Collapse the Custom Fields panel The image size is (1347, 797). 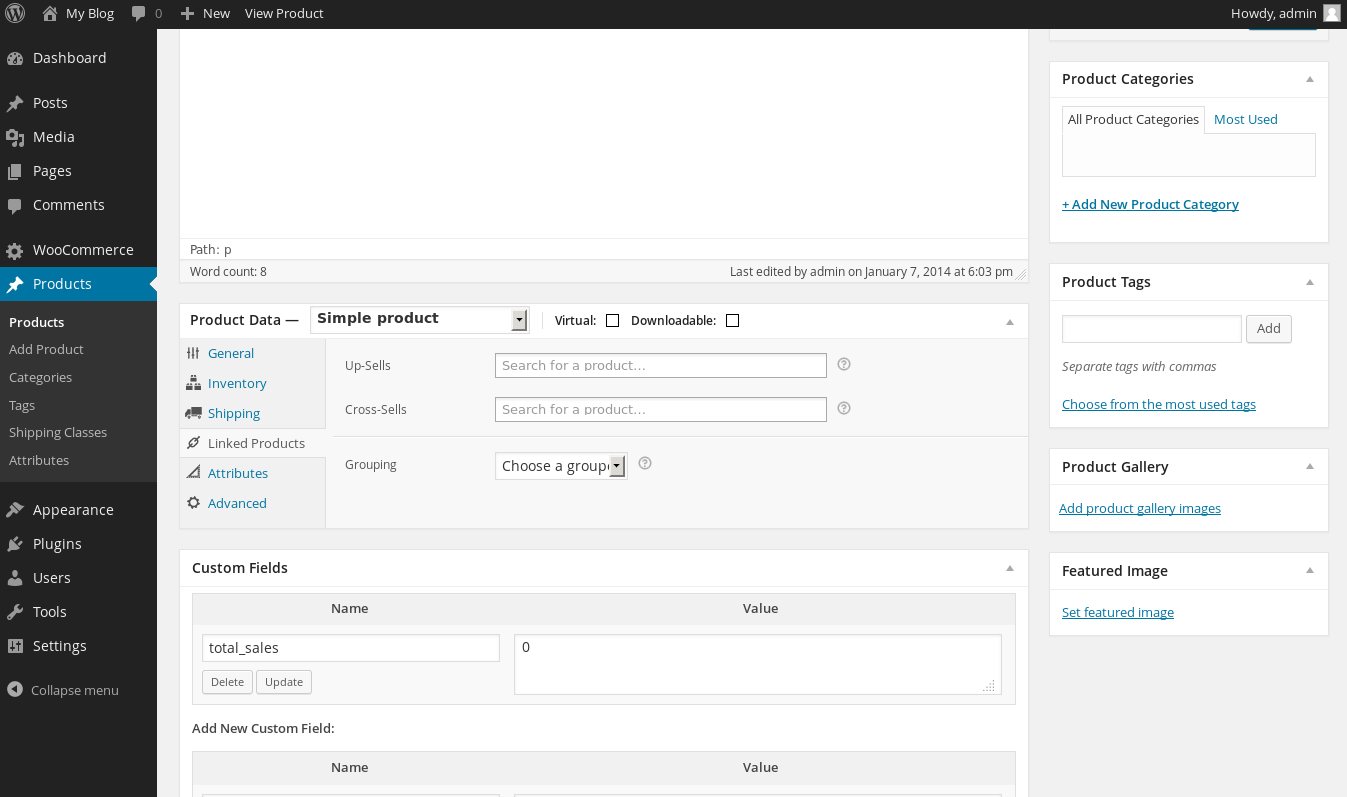1010,568
